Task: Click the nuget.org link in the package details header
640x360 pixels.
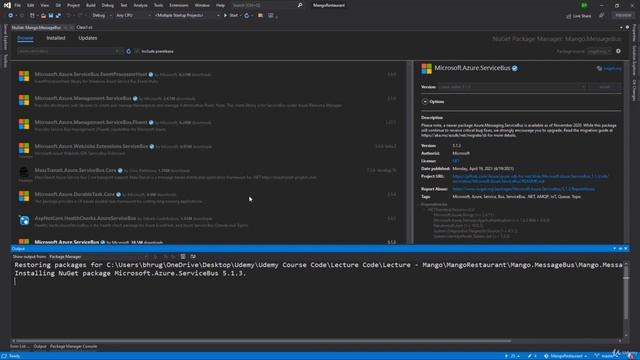Action: [612, 69]
